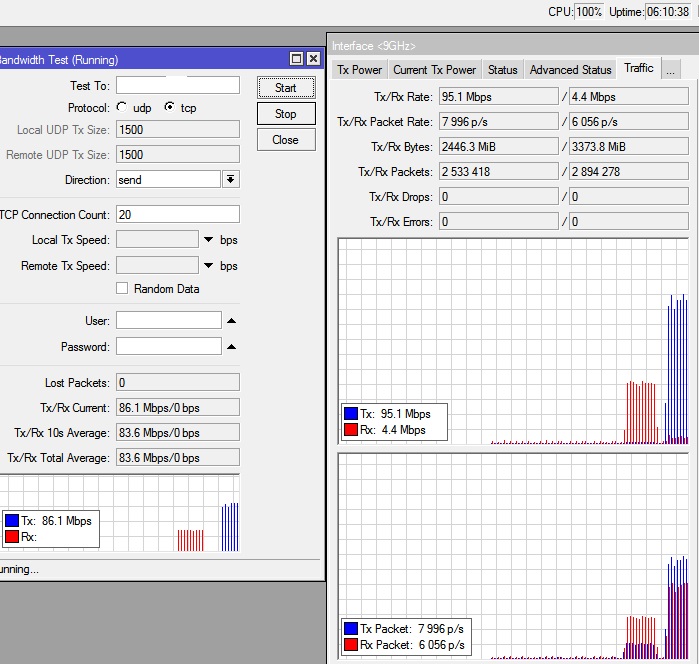Expand the Remote Tx Speed option arrow
Screen dimensions: 699x664
[208, 265]
